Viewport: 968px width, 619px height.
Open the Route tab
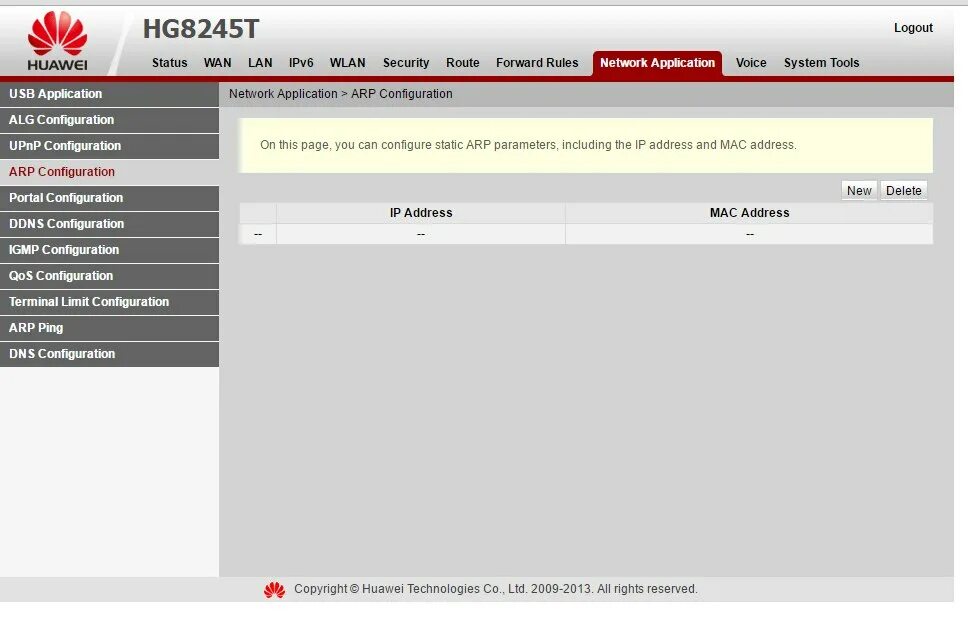[x=463, y=63]
